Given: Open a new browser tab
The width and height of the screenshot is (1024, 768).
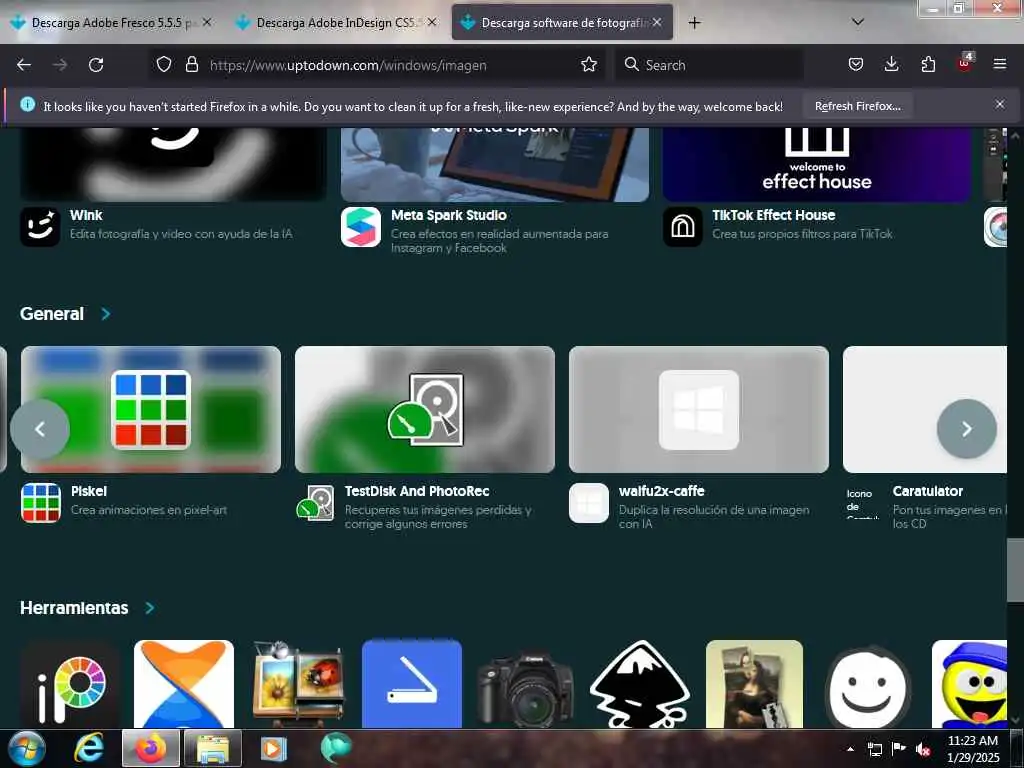Looking at the screenshot, I should (694, 22).
